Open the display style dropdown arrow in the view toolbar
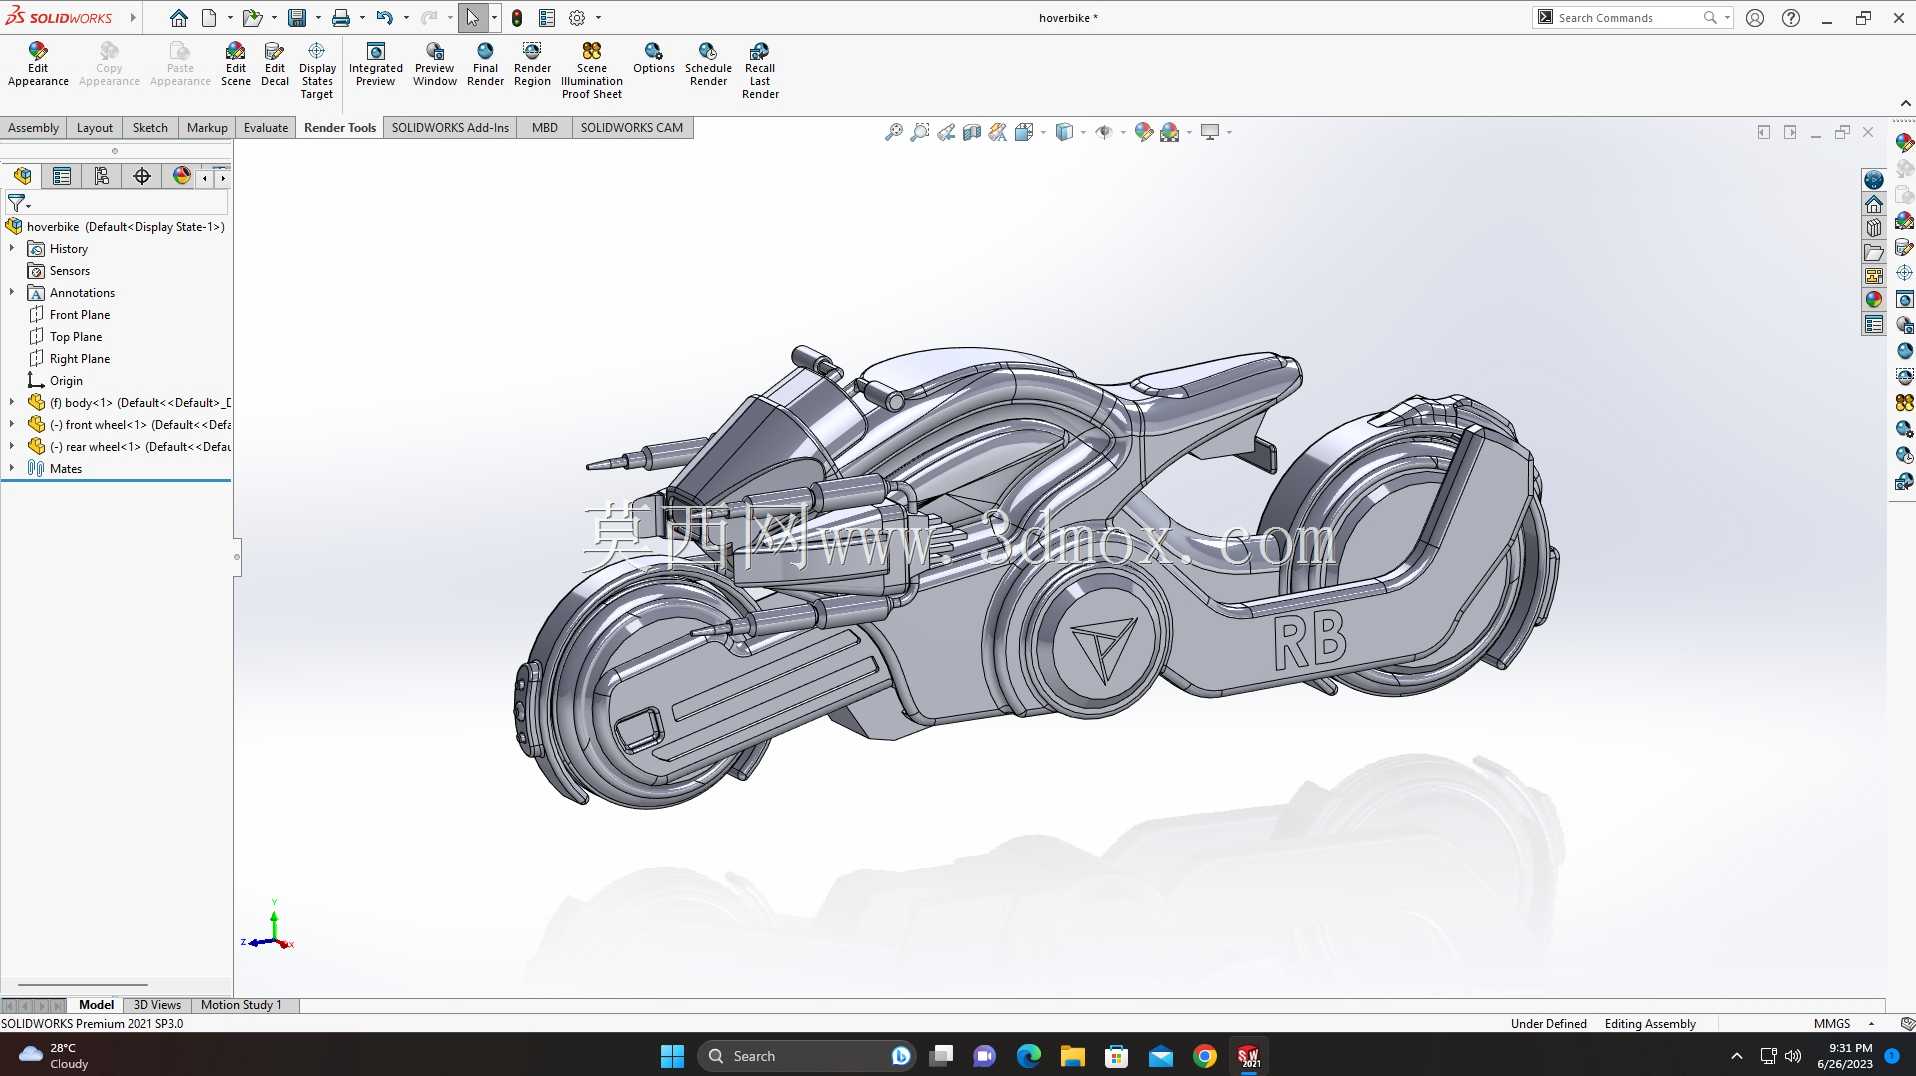This screenshot has height=1076, width=1916. click(x=1083, y=132)
